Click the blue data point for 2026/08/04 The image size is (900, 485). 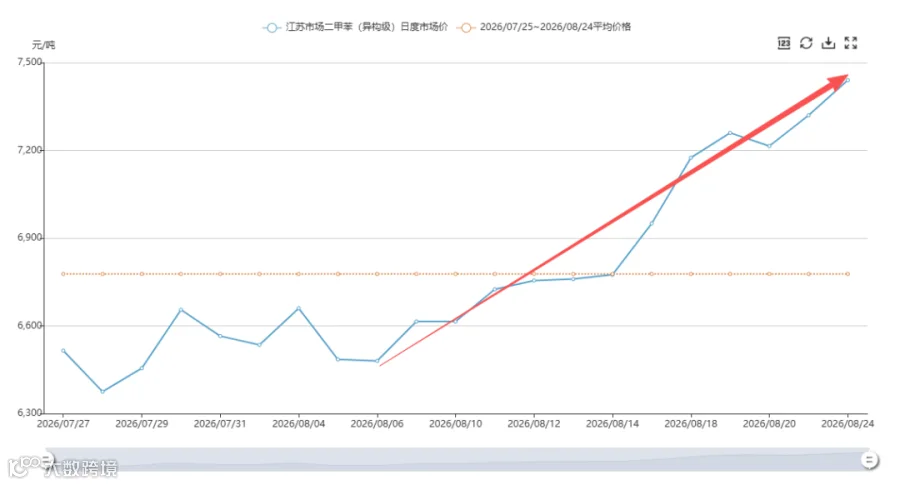point(298,308)
